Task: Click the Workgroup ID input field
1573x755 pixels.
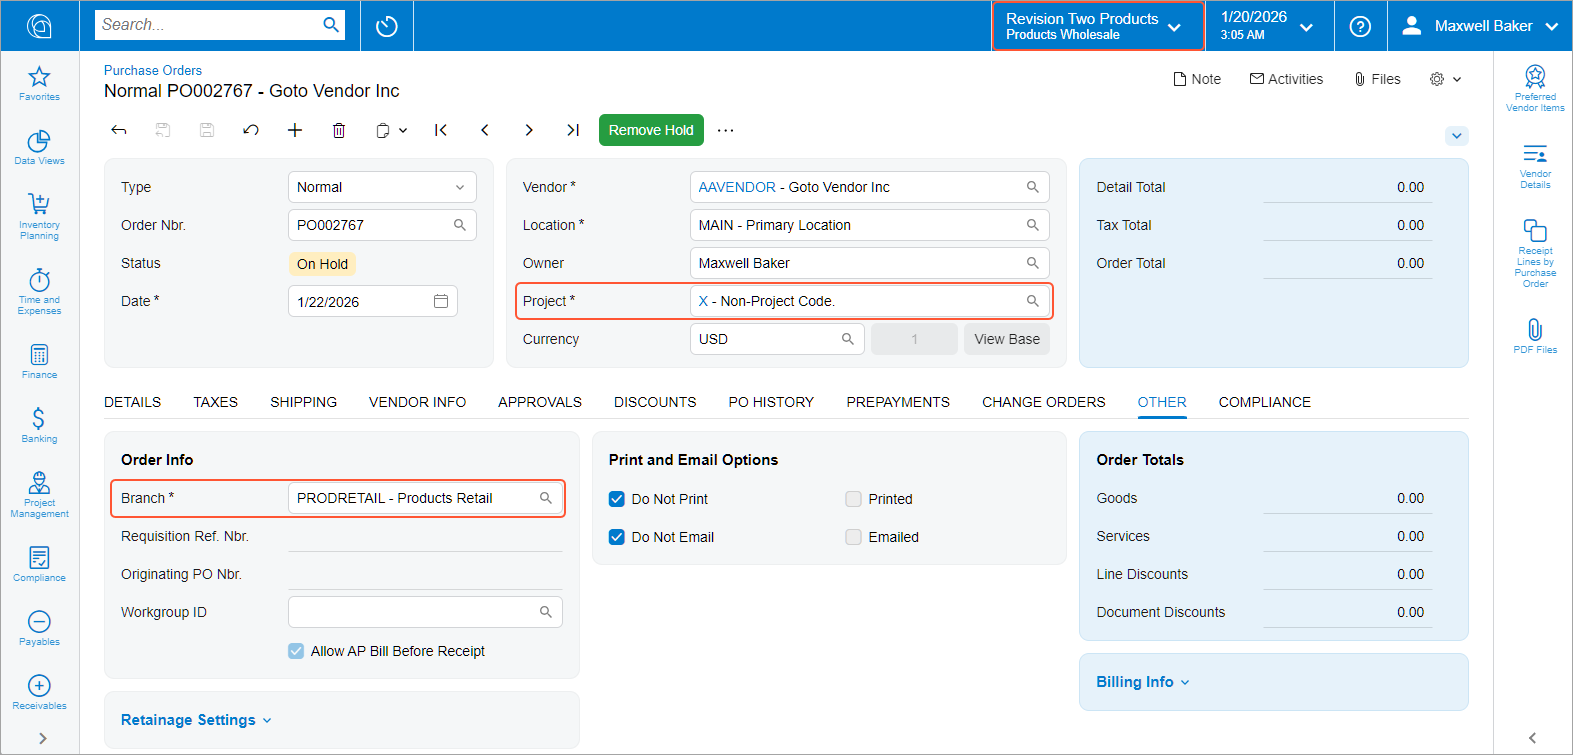Action: click(x=425, y=612)
